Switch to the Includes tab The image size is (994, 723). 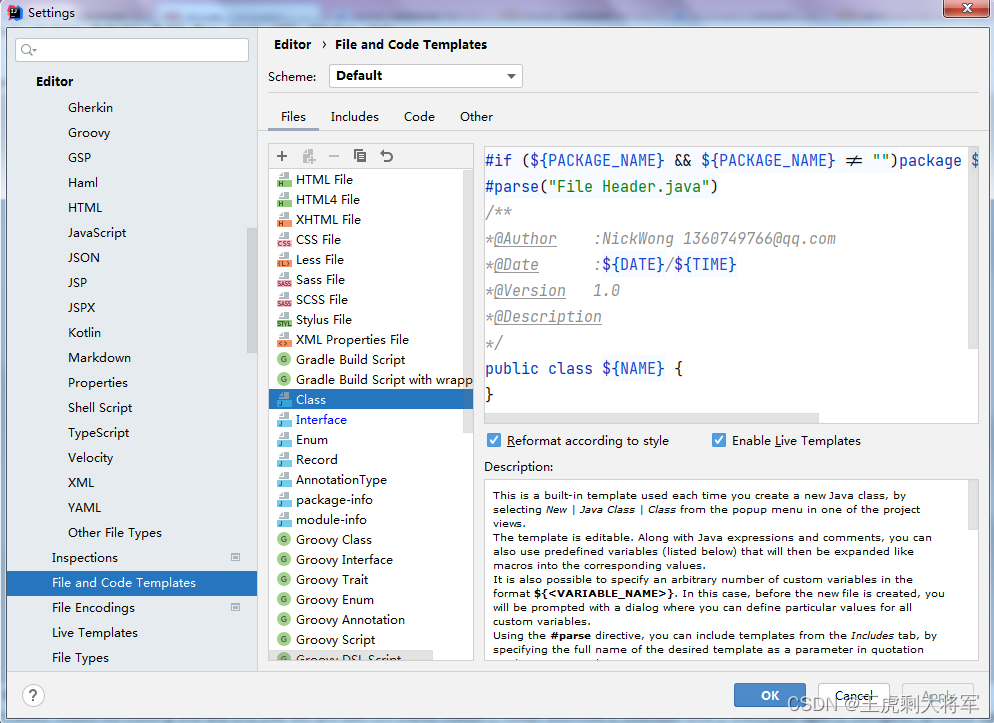pos(354,117)
